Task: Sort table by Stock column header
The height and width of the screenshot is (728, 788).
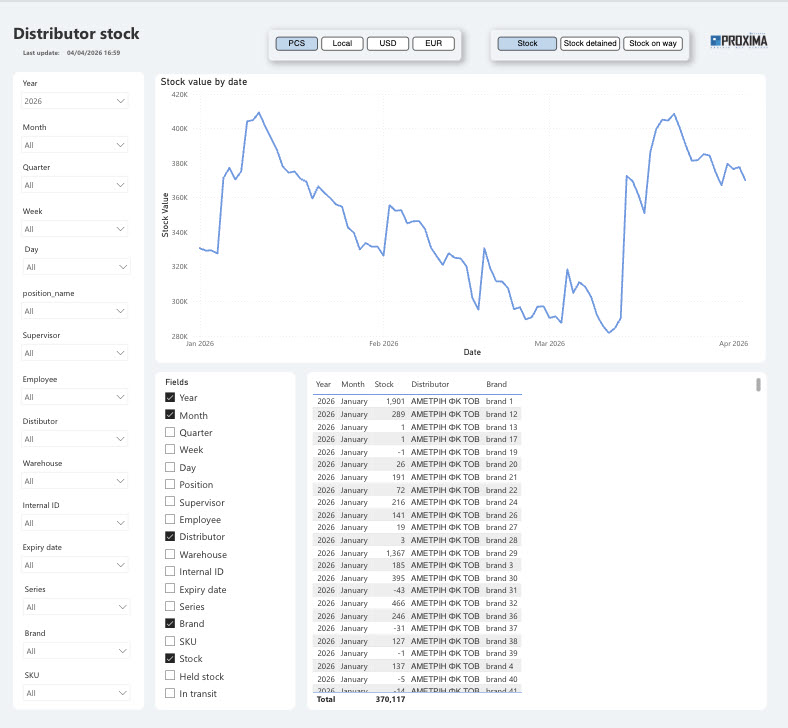Action: coord(384,384)
